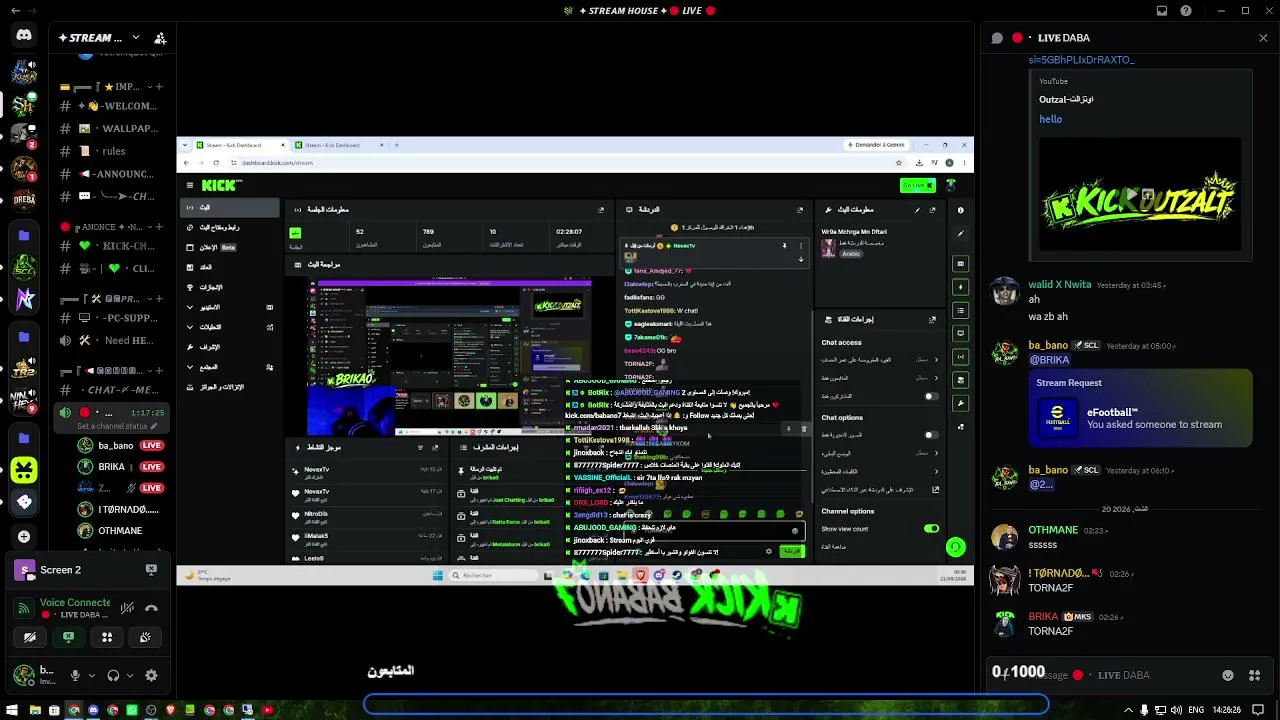Toggle the Chat access switch in Kick dashboard
This screenshot has width=1280, height=720.
coord(932,397)
